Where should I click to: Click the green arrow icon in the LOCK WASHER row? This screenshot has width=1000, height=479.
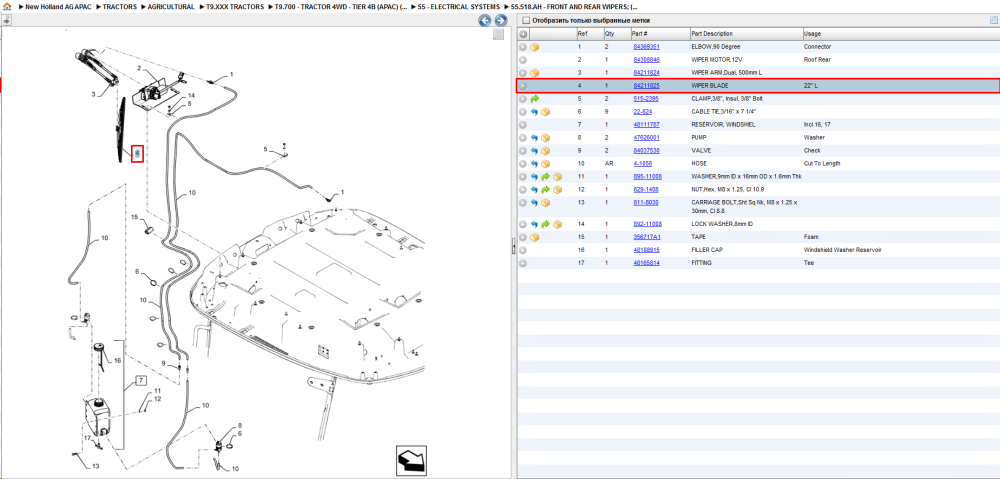[x=545, y=225]
